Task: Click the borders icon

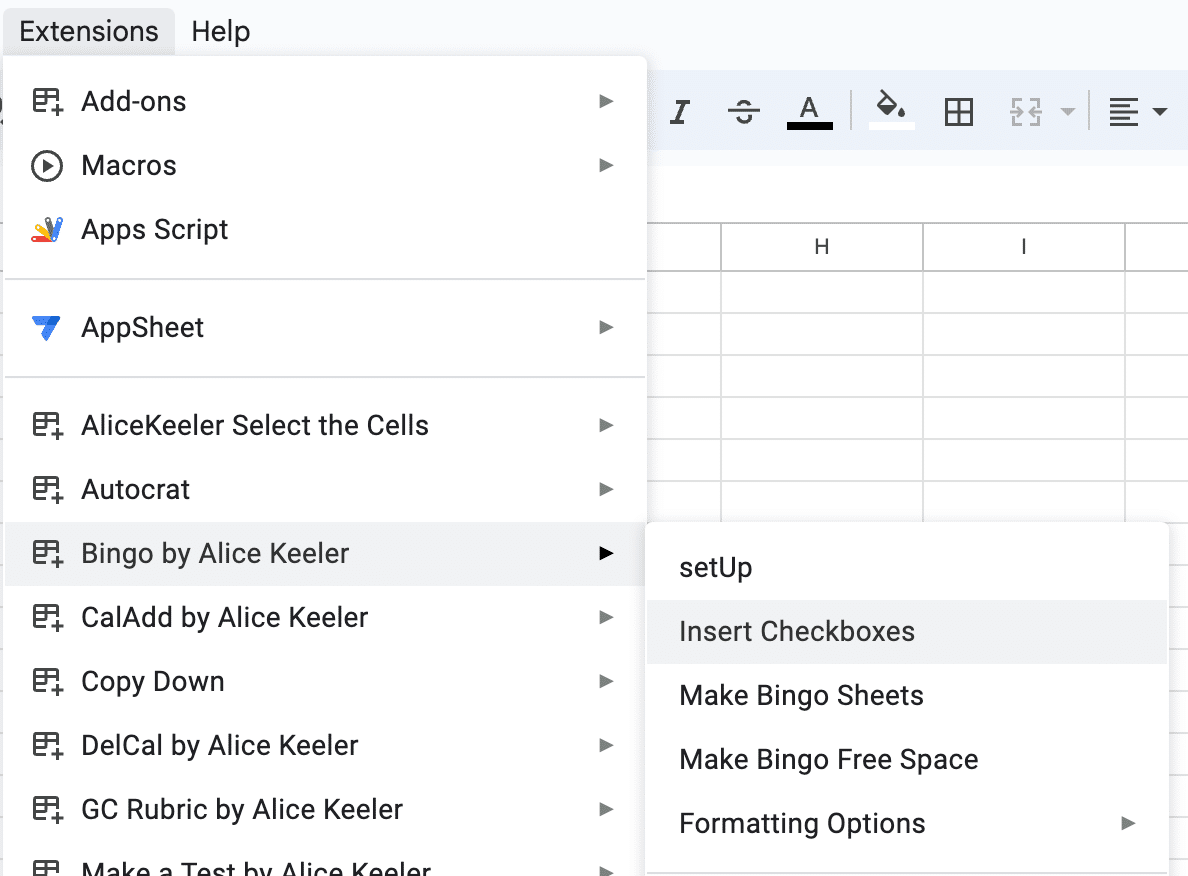Action: [958, 111]
